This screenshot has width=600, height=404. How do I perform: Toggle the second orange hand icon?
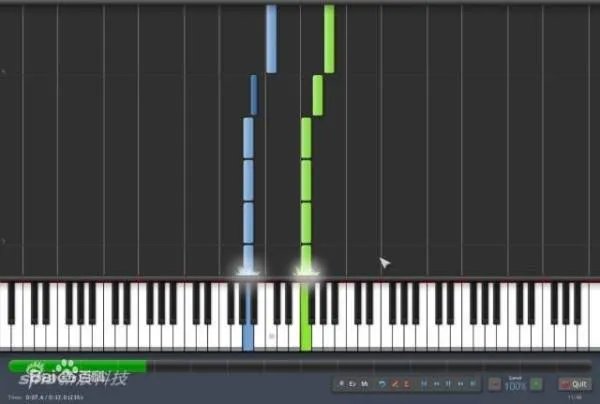tap(407, 384)
